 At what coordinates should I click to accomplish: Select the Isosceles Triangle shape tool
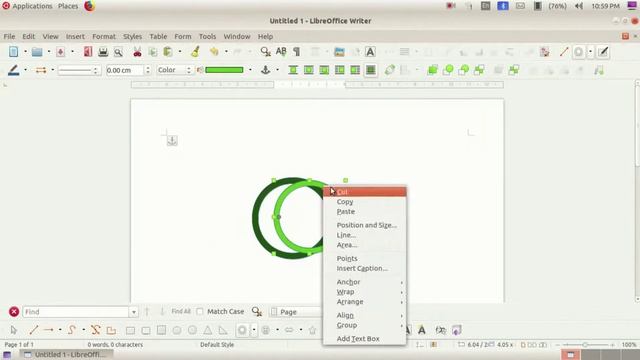208,330
